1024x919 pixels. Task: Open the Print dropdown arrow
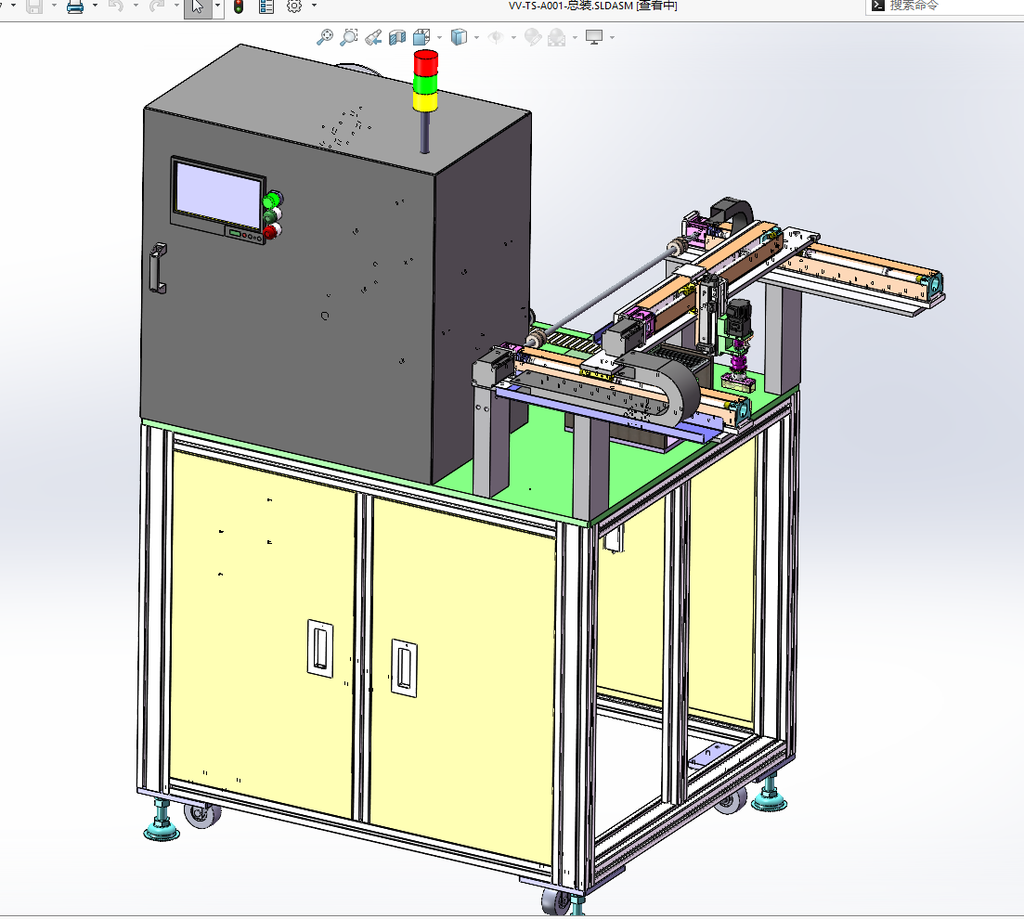click(x=95, y=6)
